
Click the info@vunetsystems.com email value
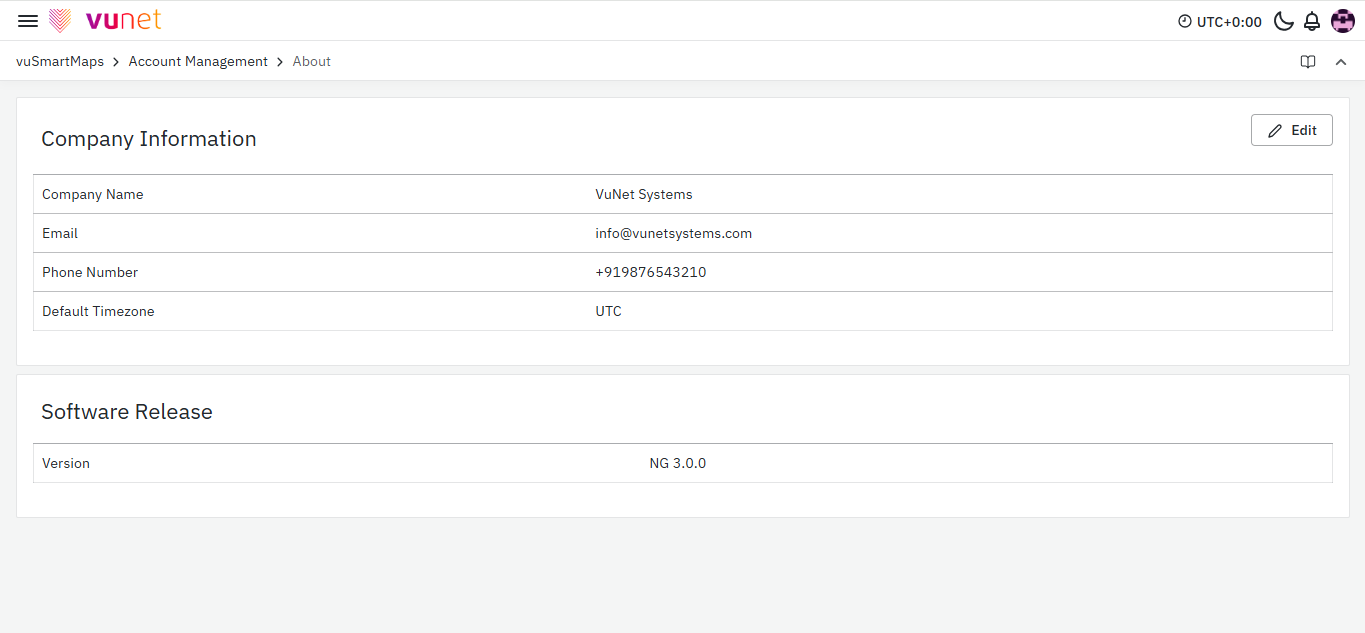673,233
